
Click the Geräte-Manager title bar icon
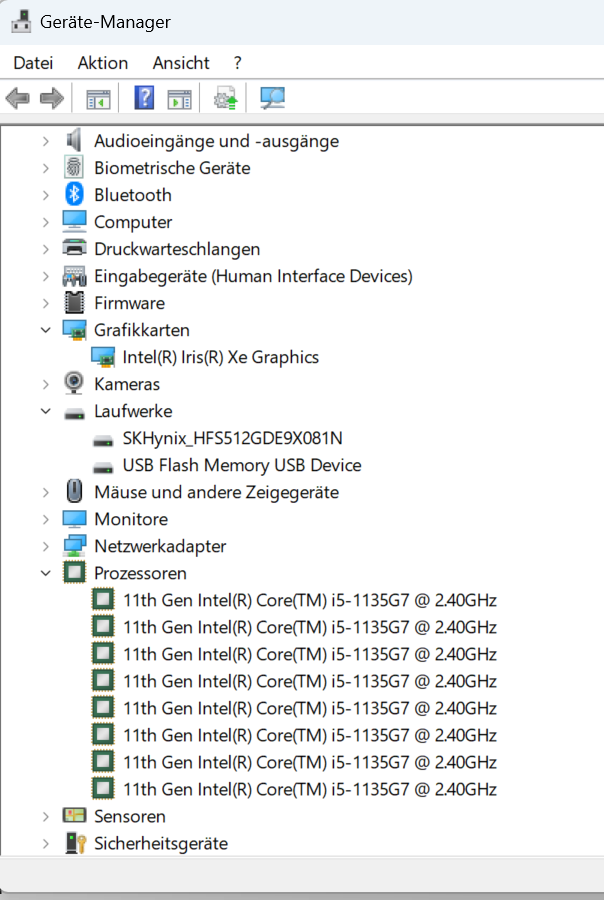point(21,22)
